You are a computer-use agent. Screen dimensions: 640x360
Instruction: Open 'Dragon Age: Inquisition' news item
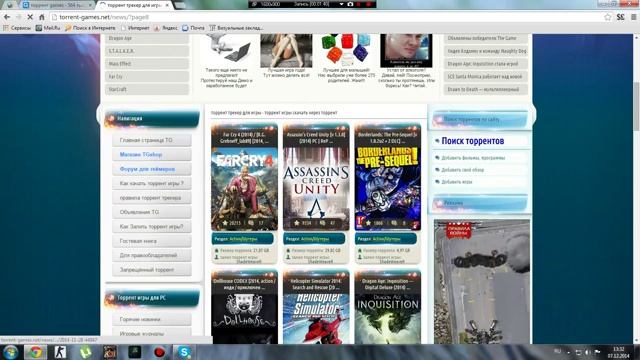point(486,64)
